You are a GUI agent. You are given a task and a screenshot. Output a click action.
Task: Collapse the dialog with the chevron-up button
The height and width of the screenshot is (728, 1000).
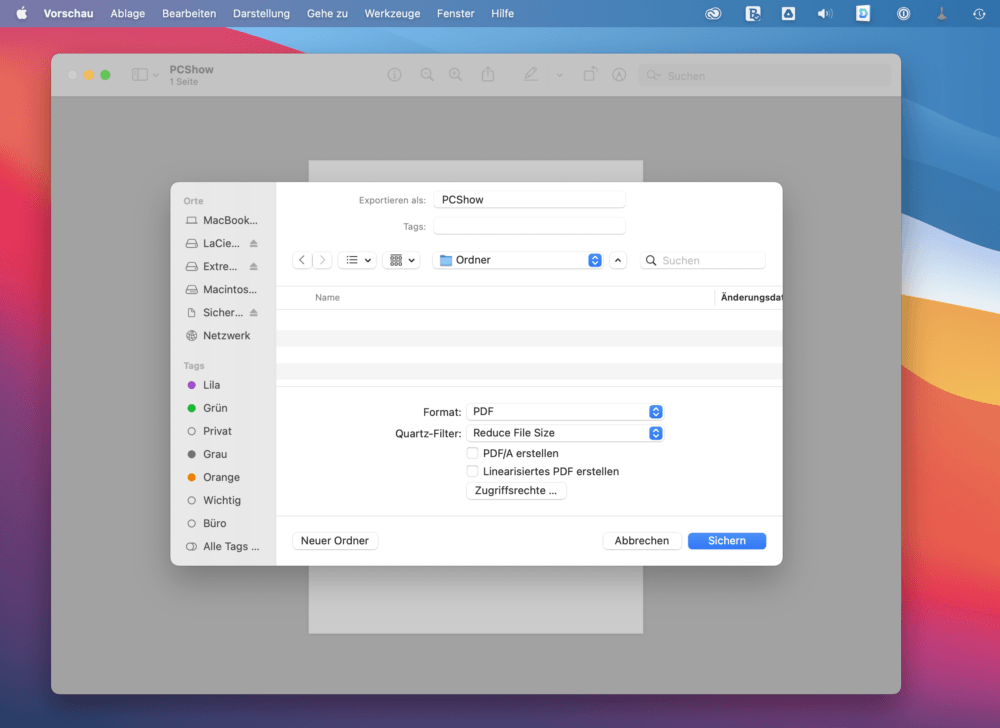618,260
